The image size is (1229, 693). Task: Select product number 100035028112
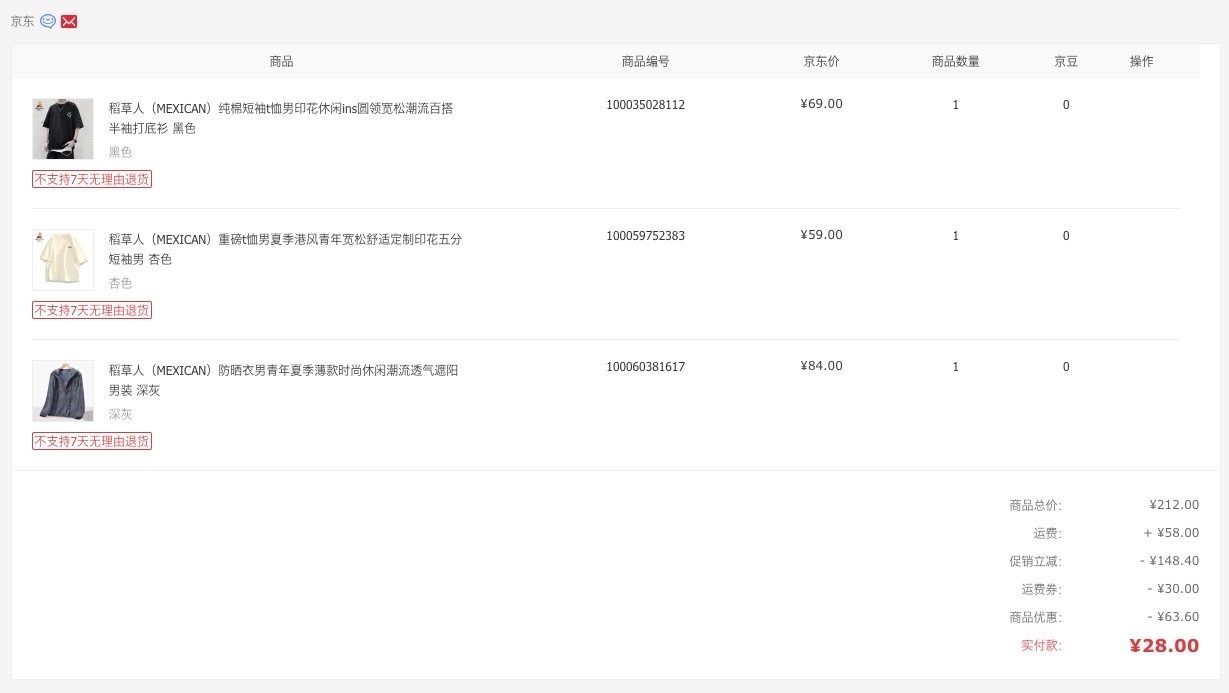click(645, 105)
